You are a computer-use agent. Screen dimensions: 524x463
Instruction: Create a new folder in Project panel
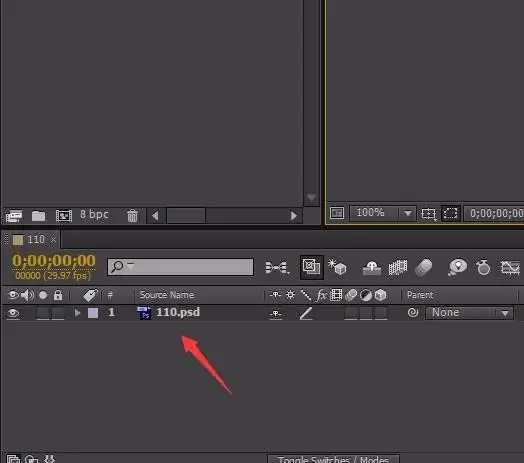click(x=38, y=216)
